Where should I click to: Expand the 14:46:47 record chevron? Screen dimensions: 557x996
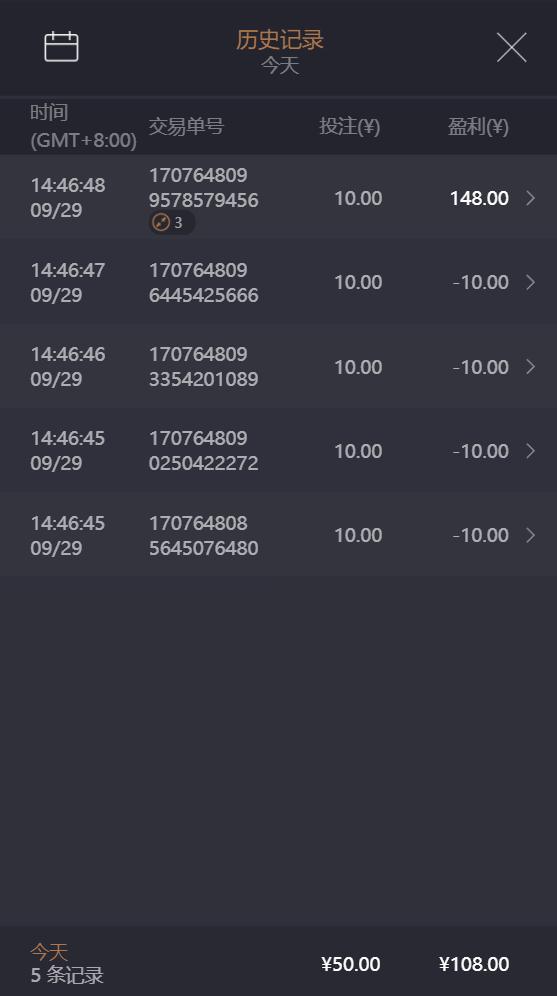[531, 283]
